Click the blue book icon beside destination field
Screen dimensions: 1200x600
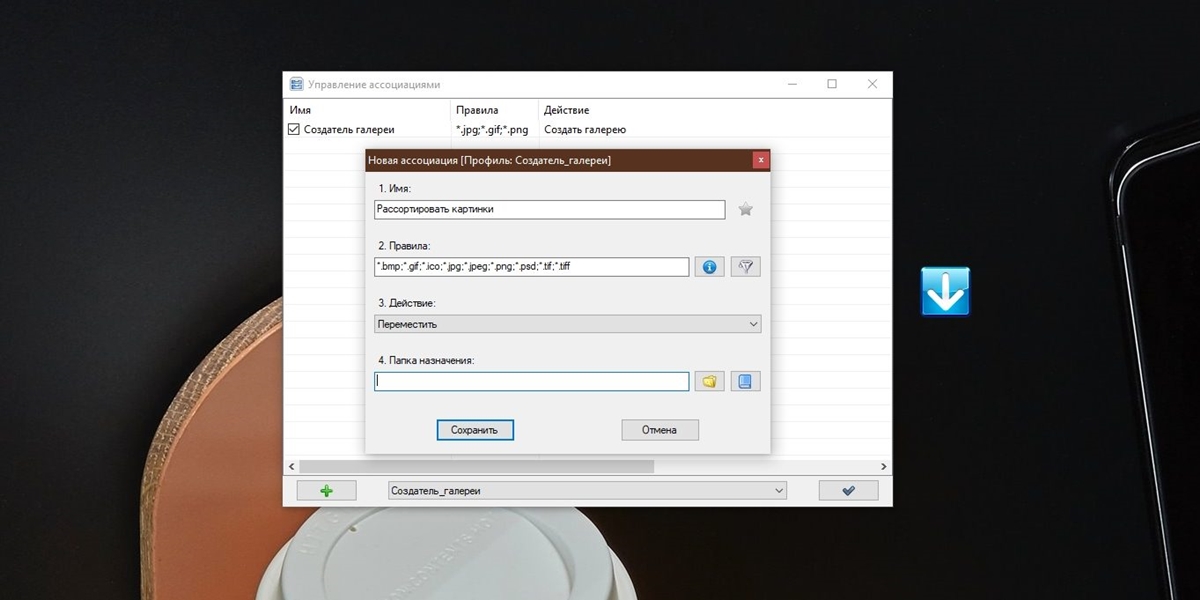pyautogui.click(x=746, y=381)
